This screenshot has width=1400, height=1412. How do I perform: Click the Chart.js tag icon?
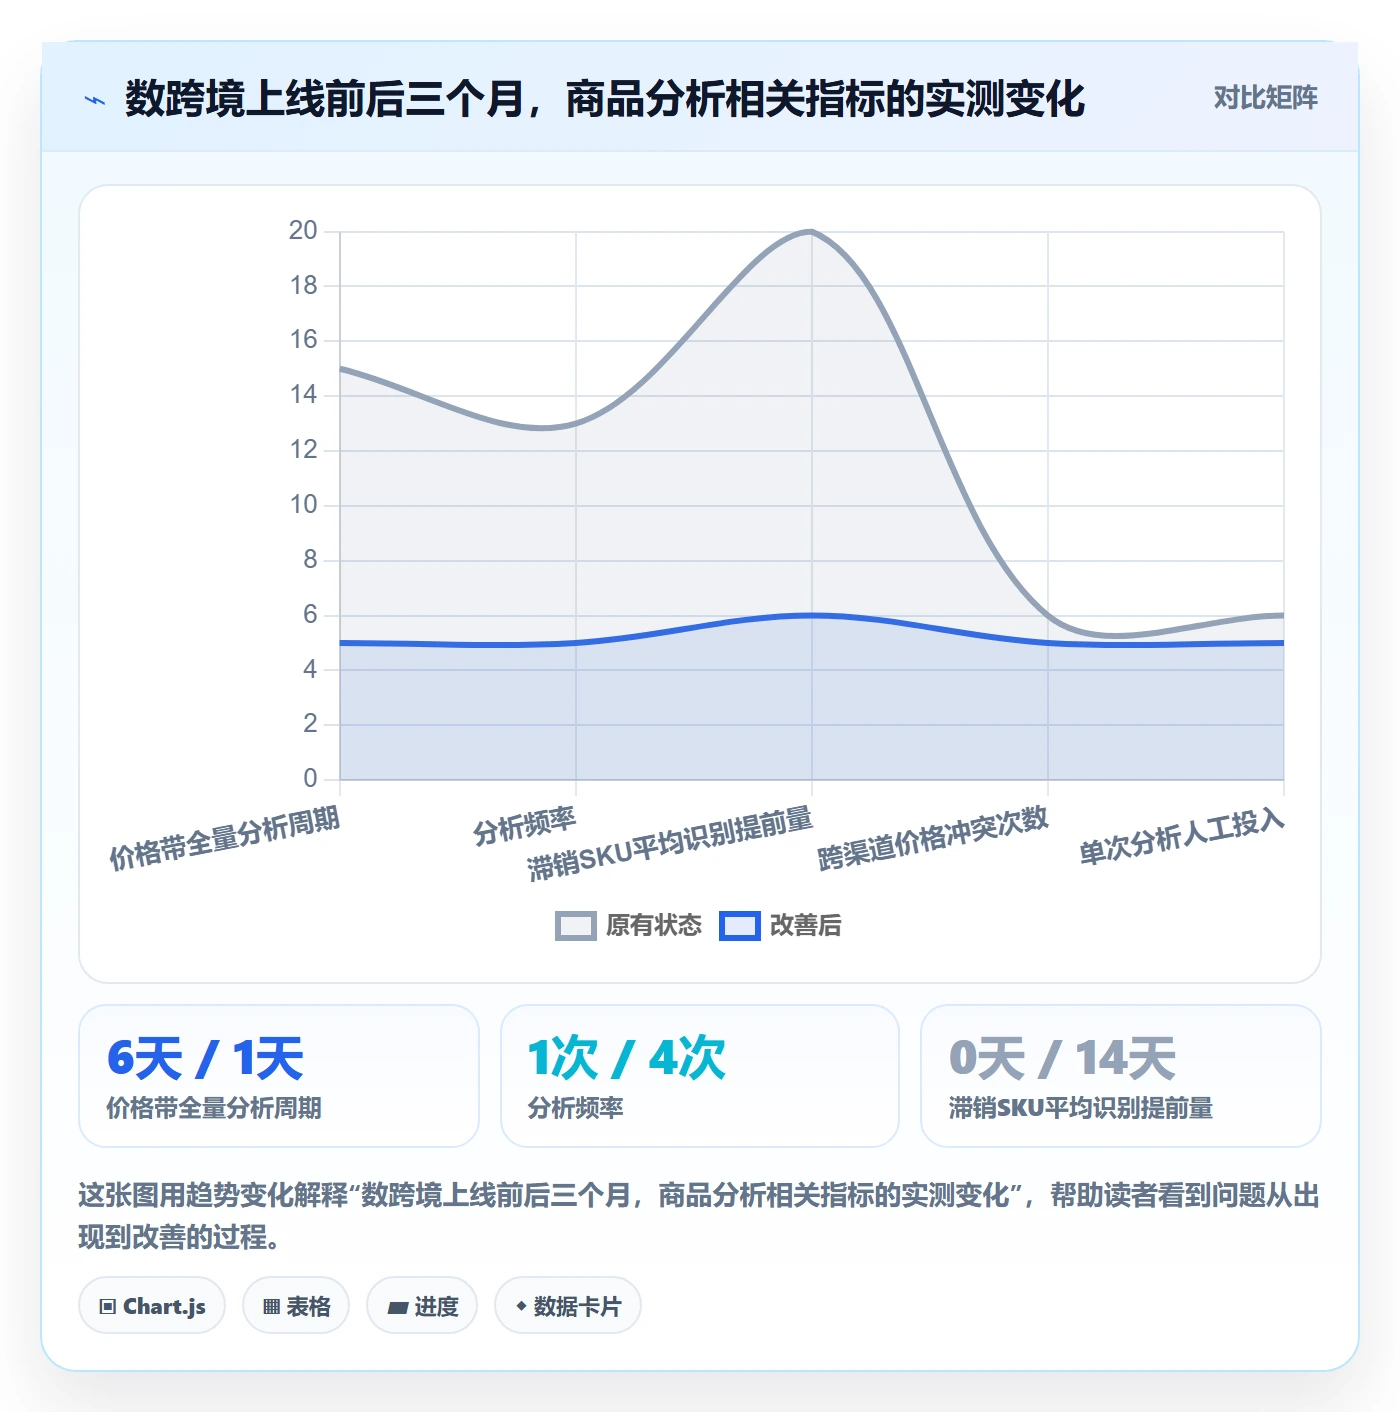pos(108,1306)
